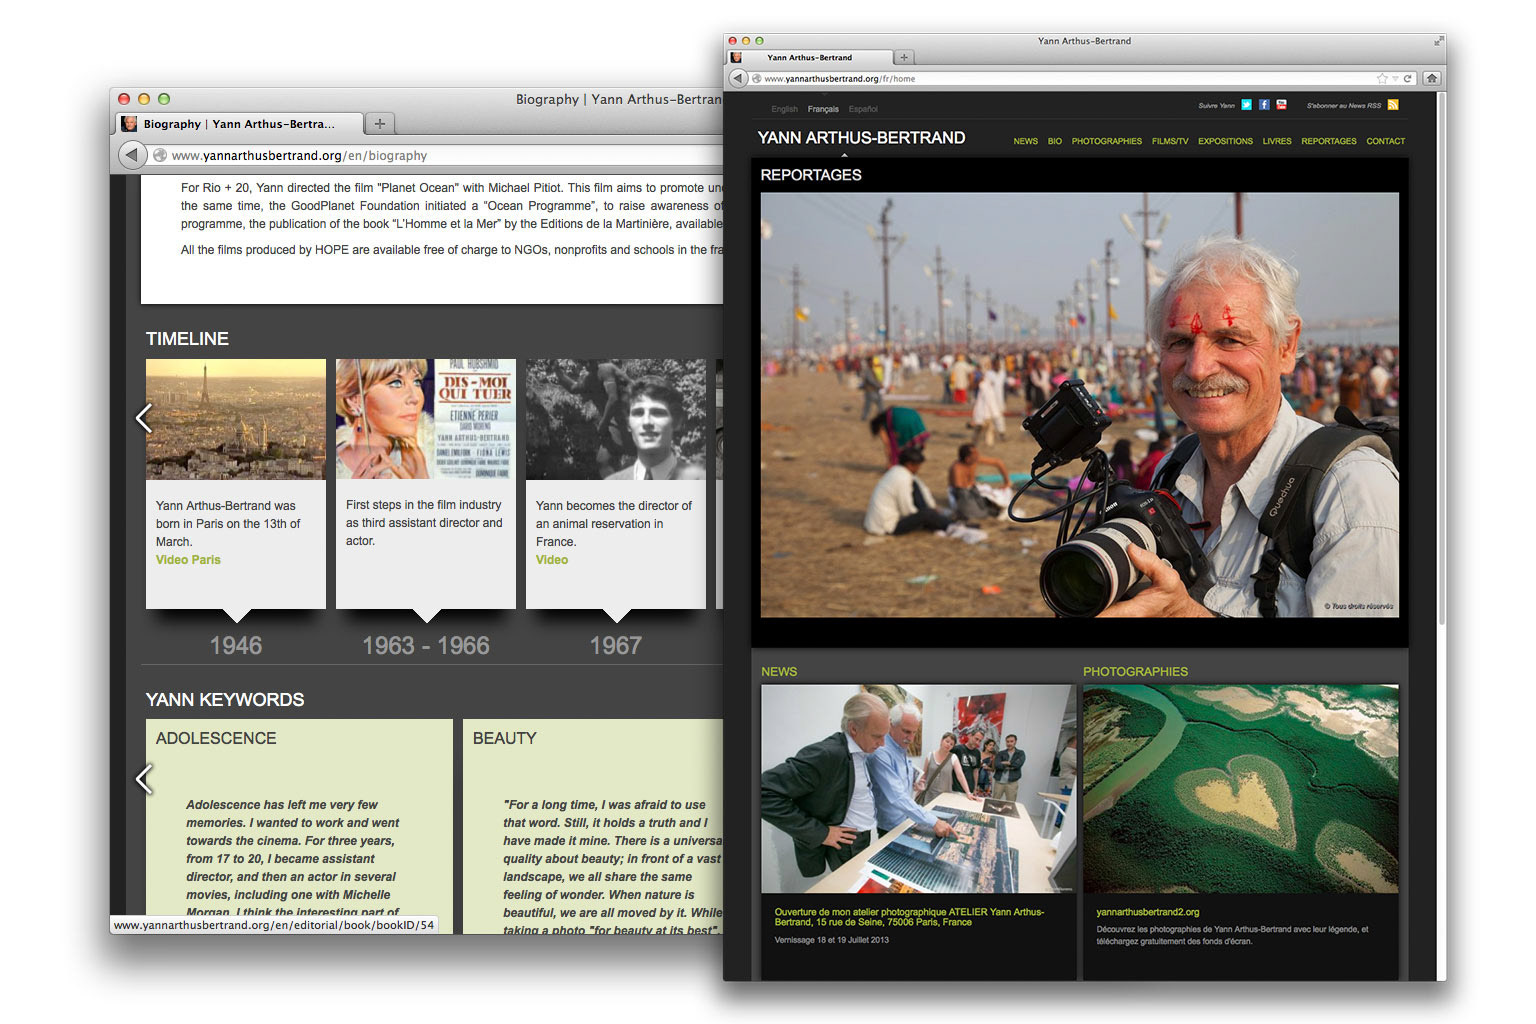Select the Yann Arthus-Bertrand tab in front window
Image resolution: width=1536 pixels, height=1024 pixels.
coord(809,57)
